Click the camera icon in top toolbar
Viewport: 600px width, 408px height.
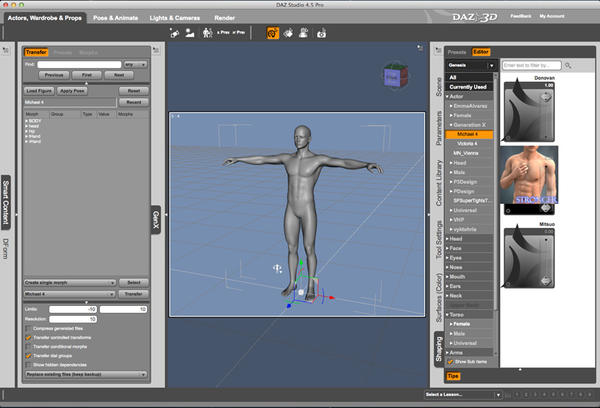[321, 34]
